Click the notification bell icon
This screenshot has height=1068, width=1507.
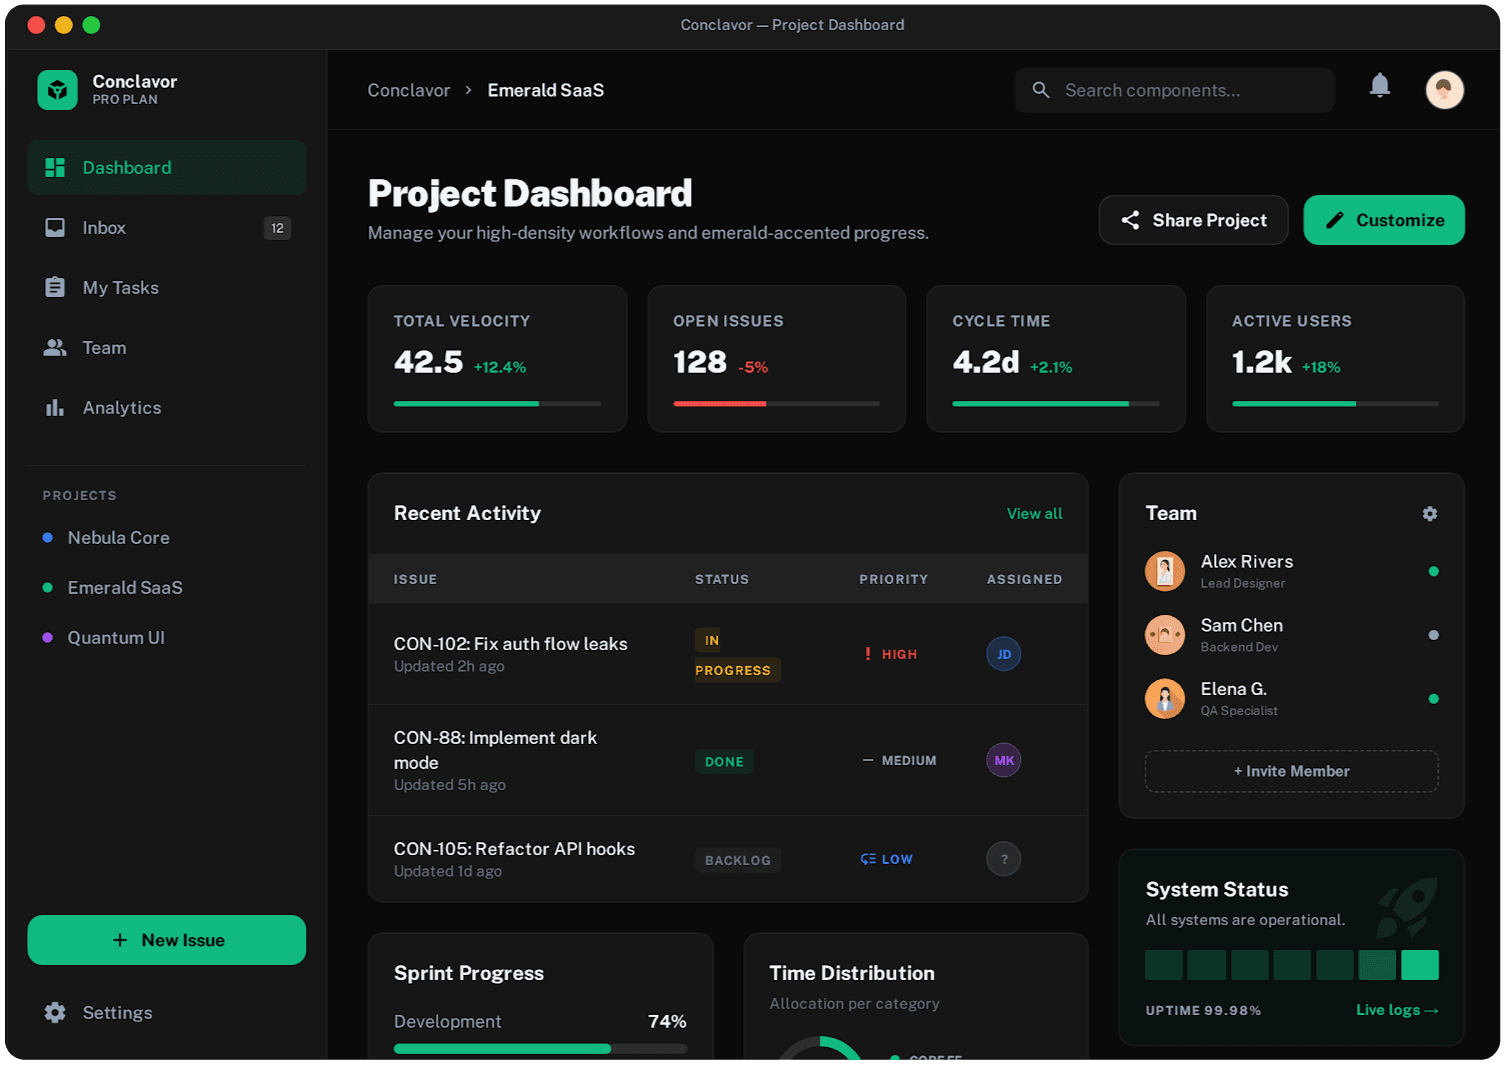[x=1380, y=86]
